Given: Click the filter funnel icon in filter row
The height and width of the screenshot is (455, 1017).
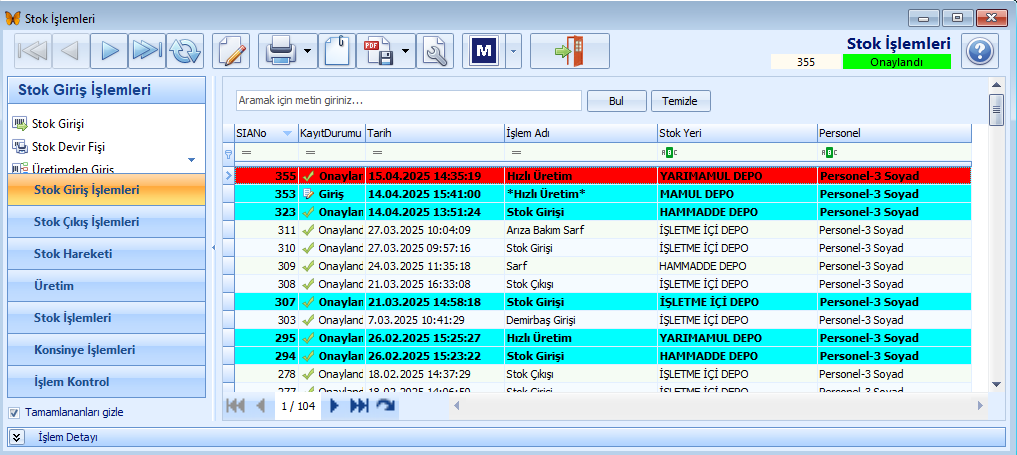Looking at the screenshot, I should pos(228,153).
